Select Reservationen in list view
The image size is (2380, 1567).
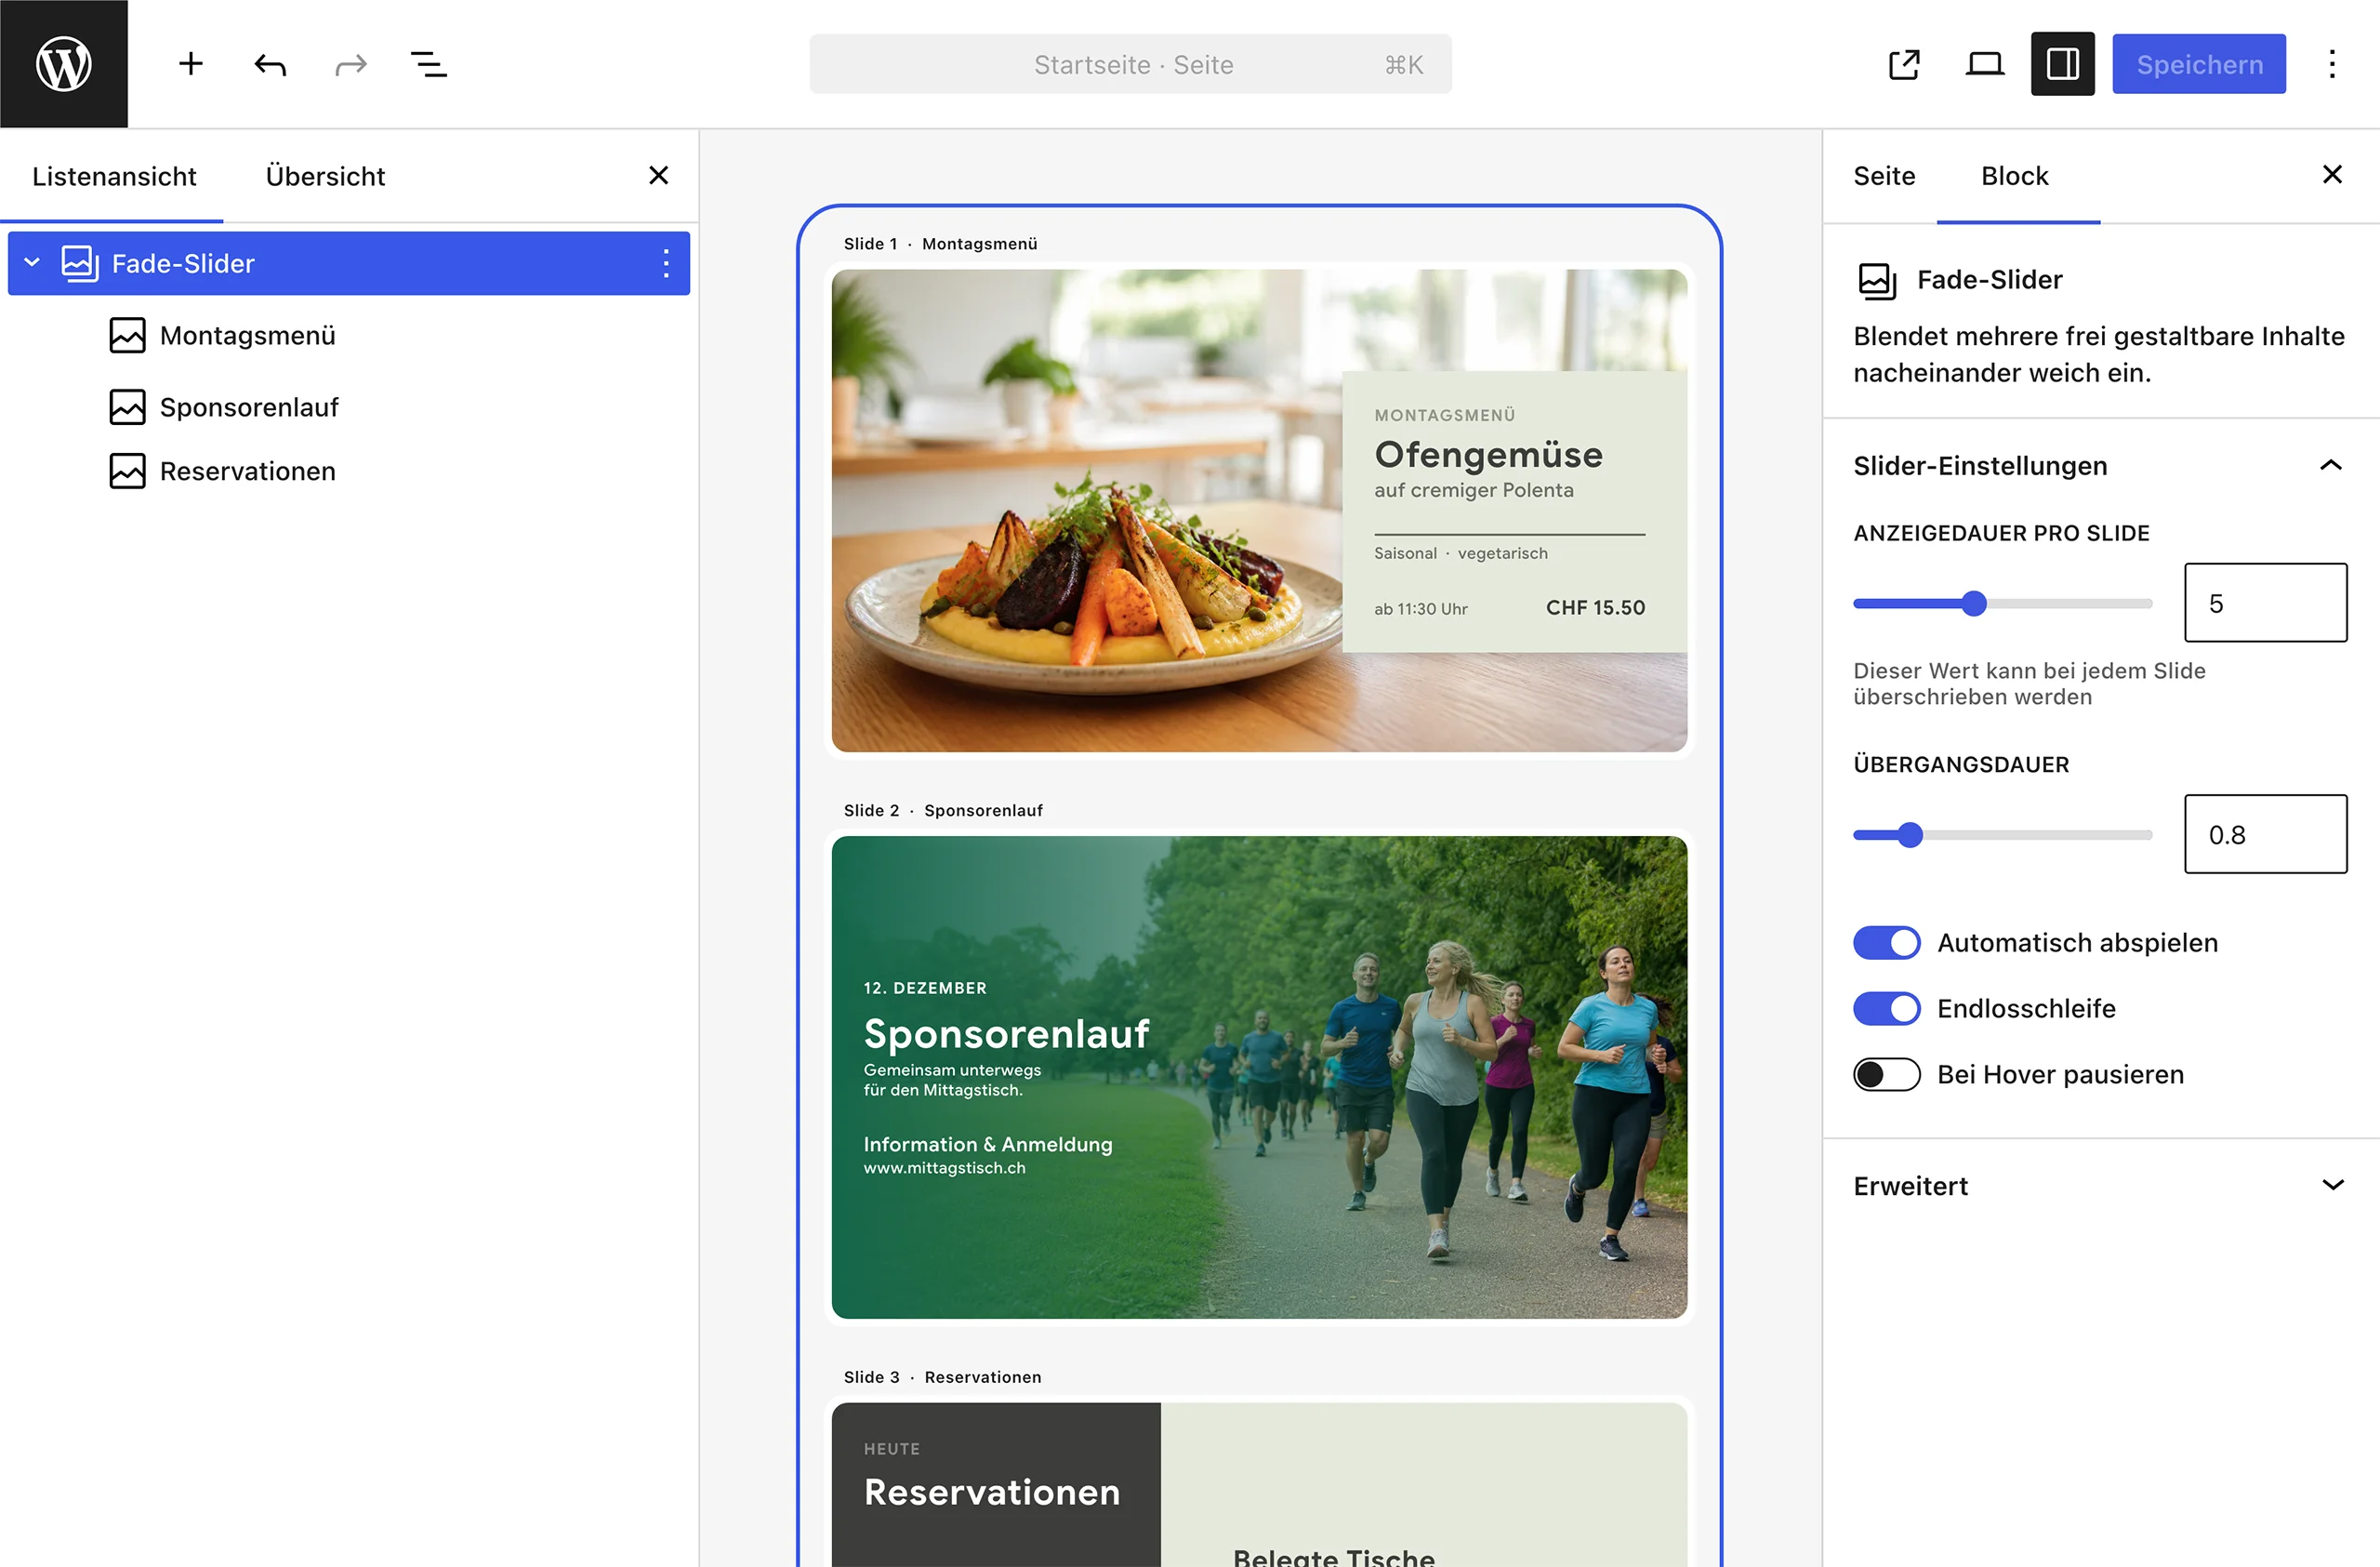pos(247,471)
